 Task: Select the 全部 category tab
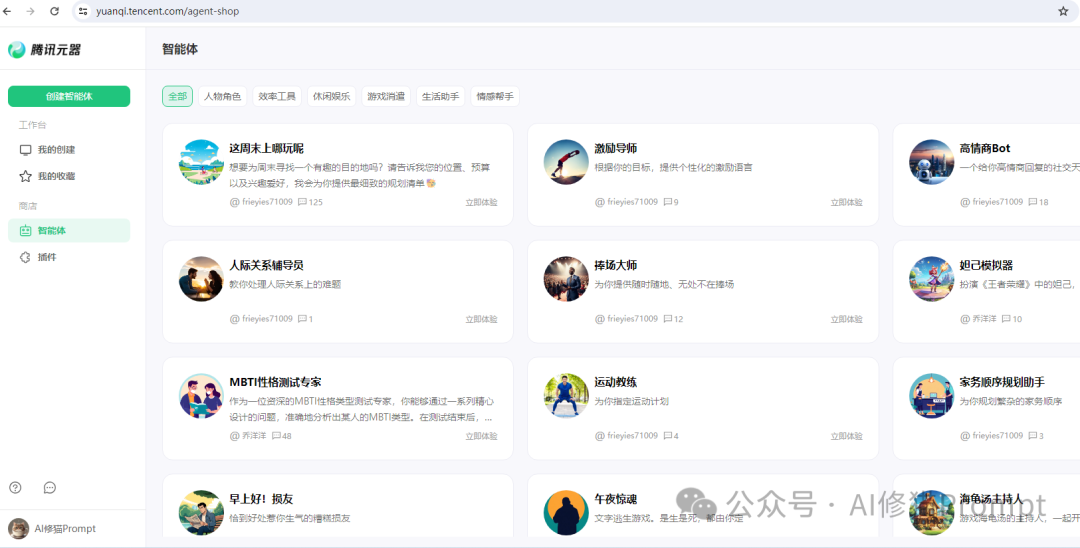[x=178, y=96]
